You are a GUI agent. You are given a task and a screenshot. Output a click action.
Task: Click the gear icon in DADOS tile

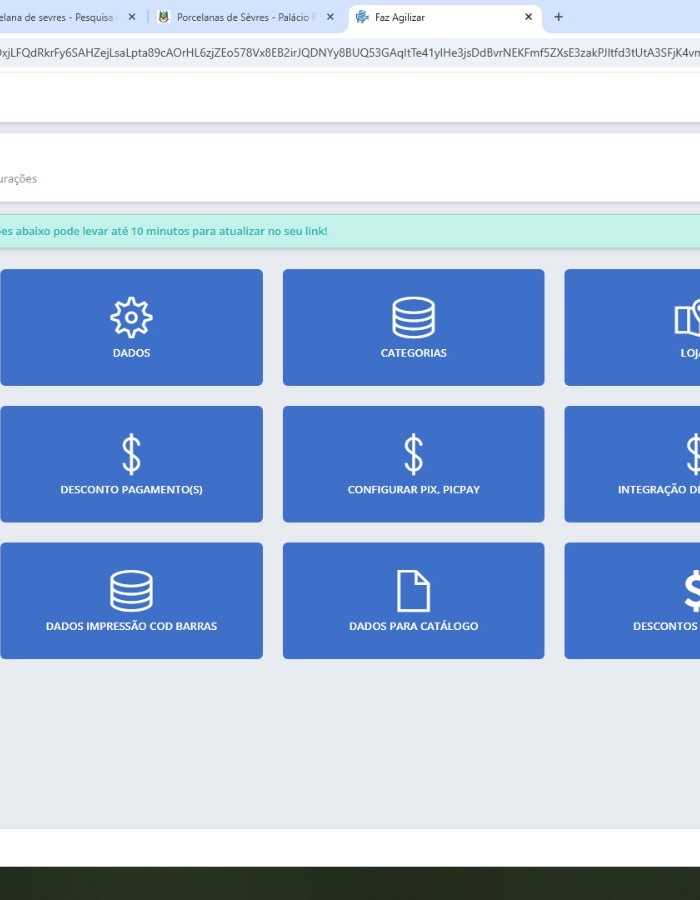[131, 317]
